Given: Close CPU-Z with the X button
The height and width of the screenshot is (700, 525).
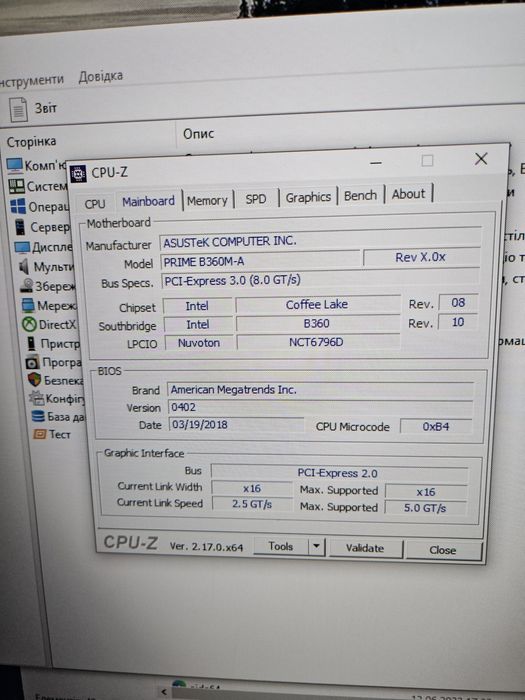Looking at the screenshot, I should pyautogui.click(x=481, y=159).
